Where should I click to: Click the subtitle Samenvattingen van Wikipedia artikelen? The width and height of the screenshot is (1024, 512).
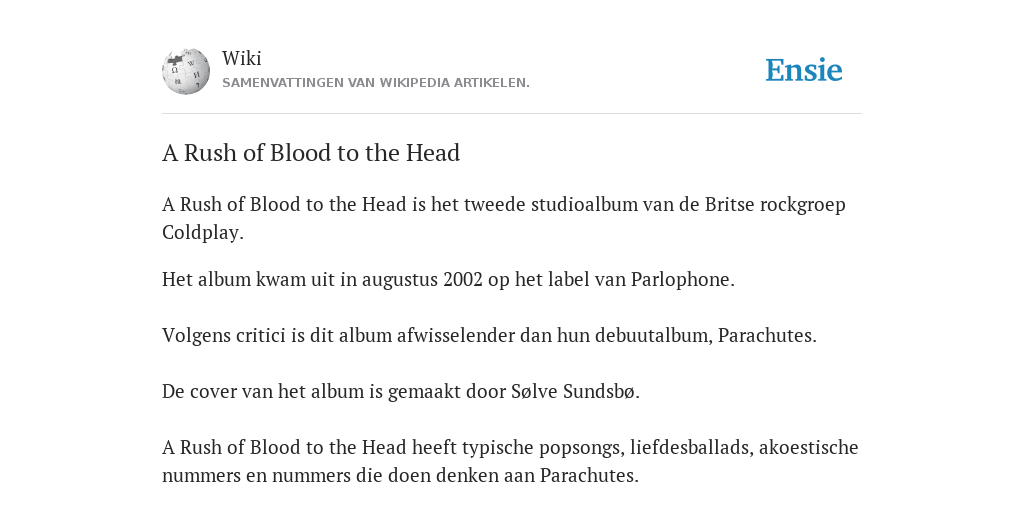376,83
